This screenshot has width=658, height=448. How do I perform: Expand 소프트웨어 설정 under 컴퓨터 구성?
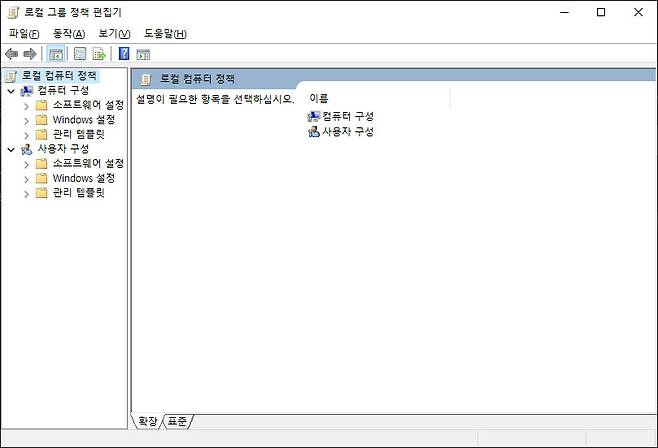(26, 106)
